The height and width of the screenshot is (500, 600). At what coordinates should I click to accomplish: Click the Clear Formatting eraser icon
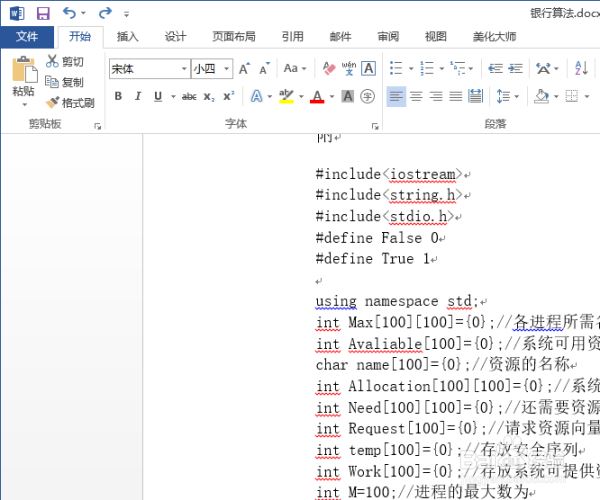pyautogui.click(x=328, y=69)
